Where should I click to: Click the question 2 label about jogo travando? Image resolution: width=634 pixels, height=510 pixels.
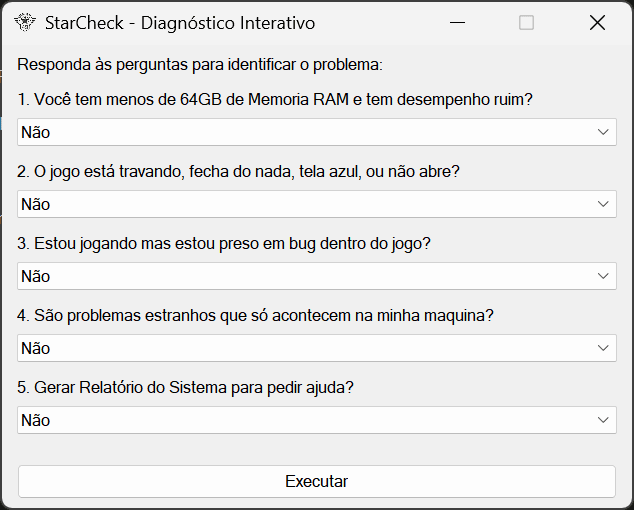tap(239, 172)
